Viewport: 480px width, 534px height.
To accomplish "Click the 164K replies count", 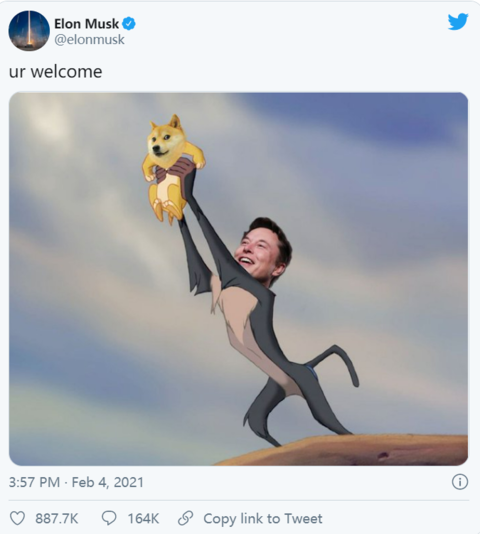I will point(143,519).
